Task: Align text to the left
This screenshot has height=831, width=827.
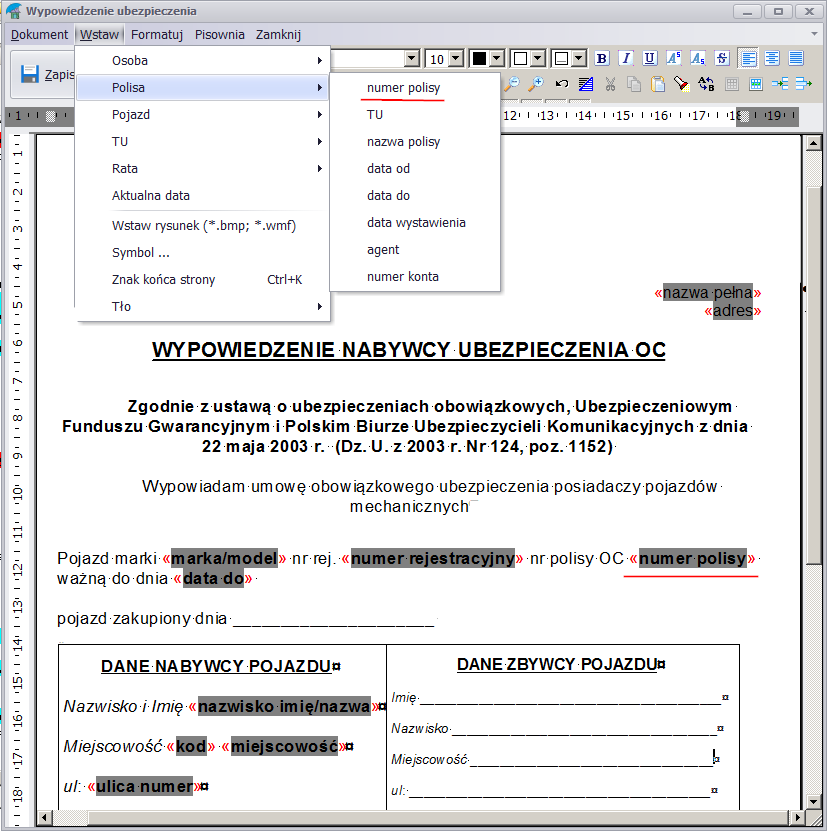Action: coord(748,58)
